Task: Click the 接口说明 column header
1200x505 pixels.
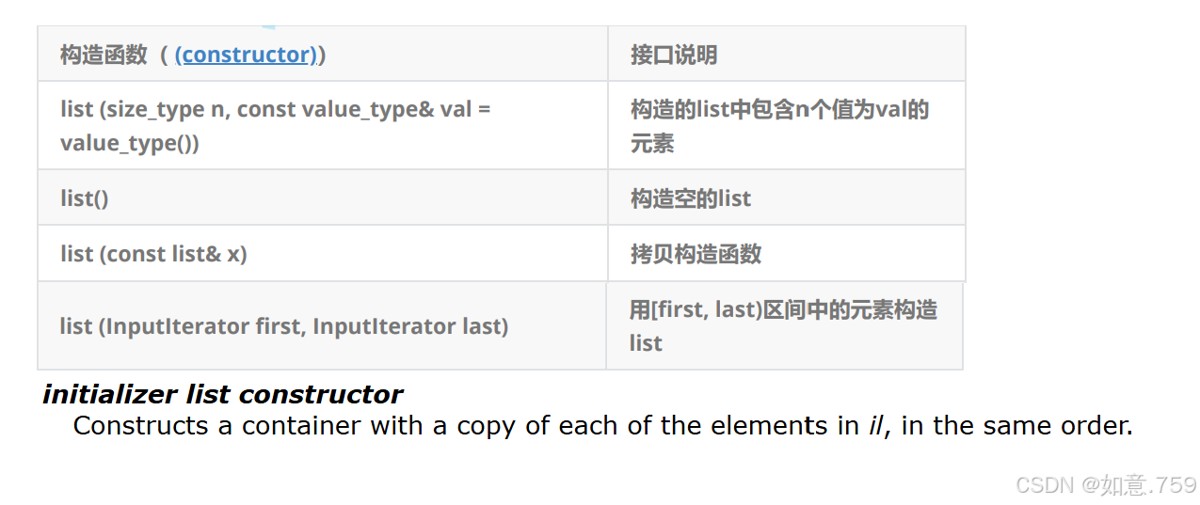Action: [673, 55]
